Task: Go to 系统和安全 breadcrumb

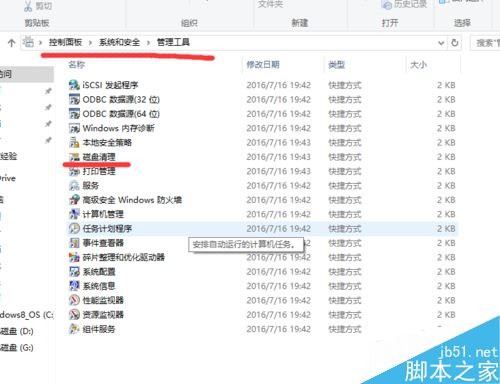Action: 119,42
